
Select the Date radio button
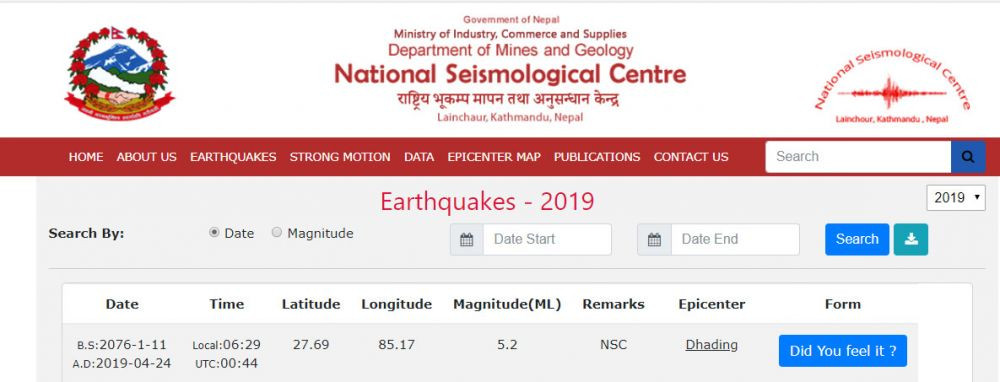click(x=214, y=233)
